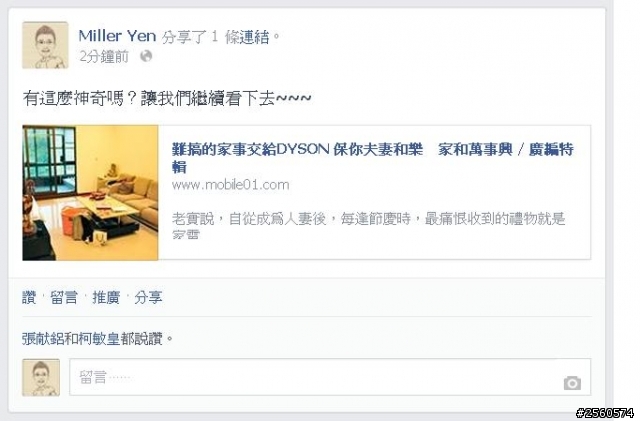Open the living room link thumbnail

point(90,193)
